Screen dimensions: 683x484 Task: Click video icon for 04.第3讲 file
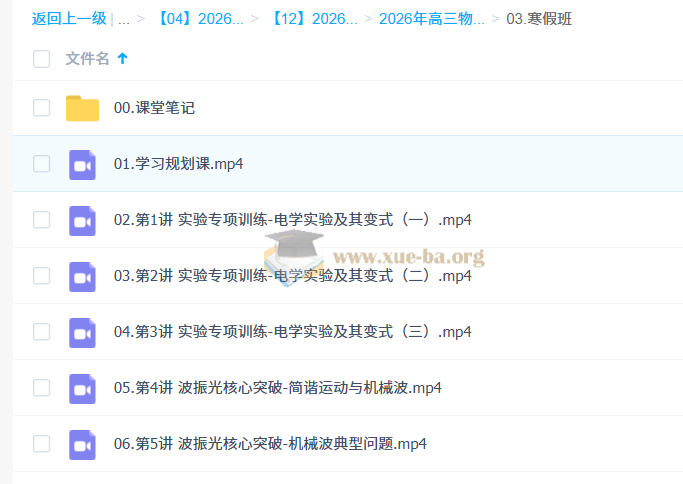82,332
